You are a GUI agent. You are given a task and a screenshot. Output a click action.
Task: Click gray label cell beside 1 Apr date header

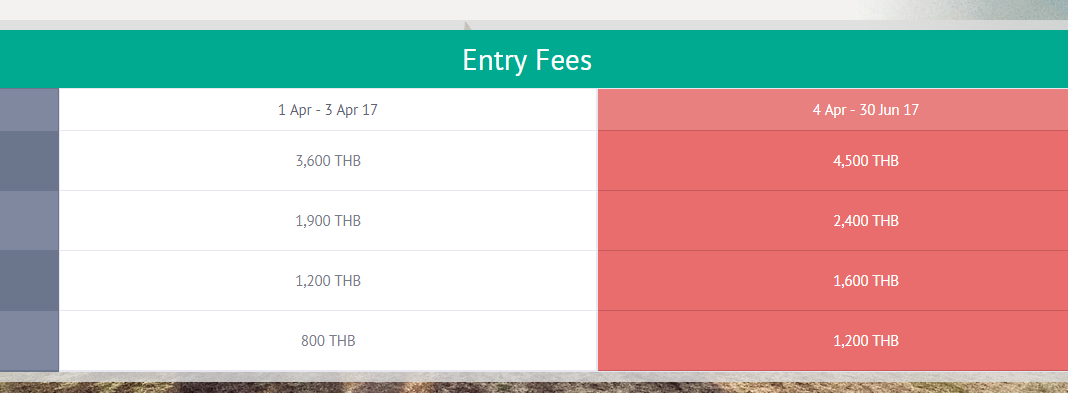coord(29,110)
